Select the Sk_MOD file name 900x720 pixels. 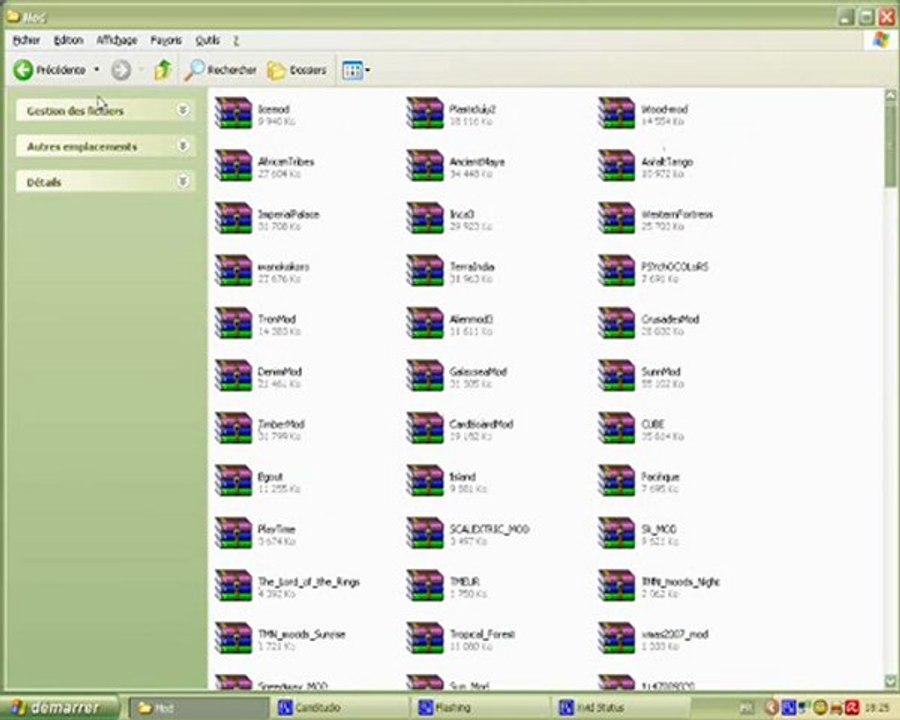point(659,529)
